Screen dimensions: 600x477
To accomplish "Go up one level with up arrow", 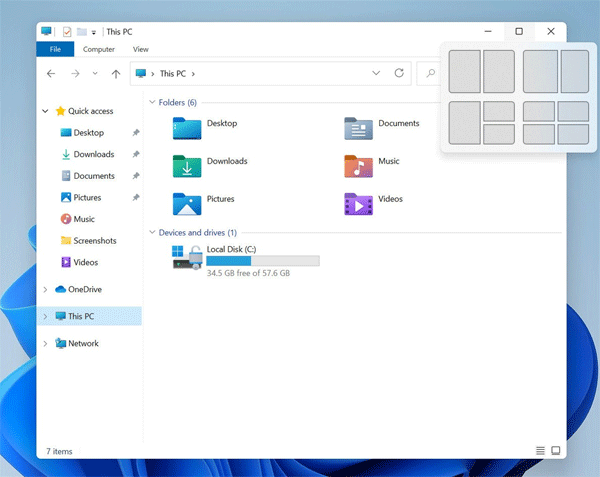I will pyautogui.click(x=116, y=73).
